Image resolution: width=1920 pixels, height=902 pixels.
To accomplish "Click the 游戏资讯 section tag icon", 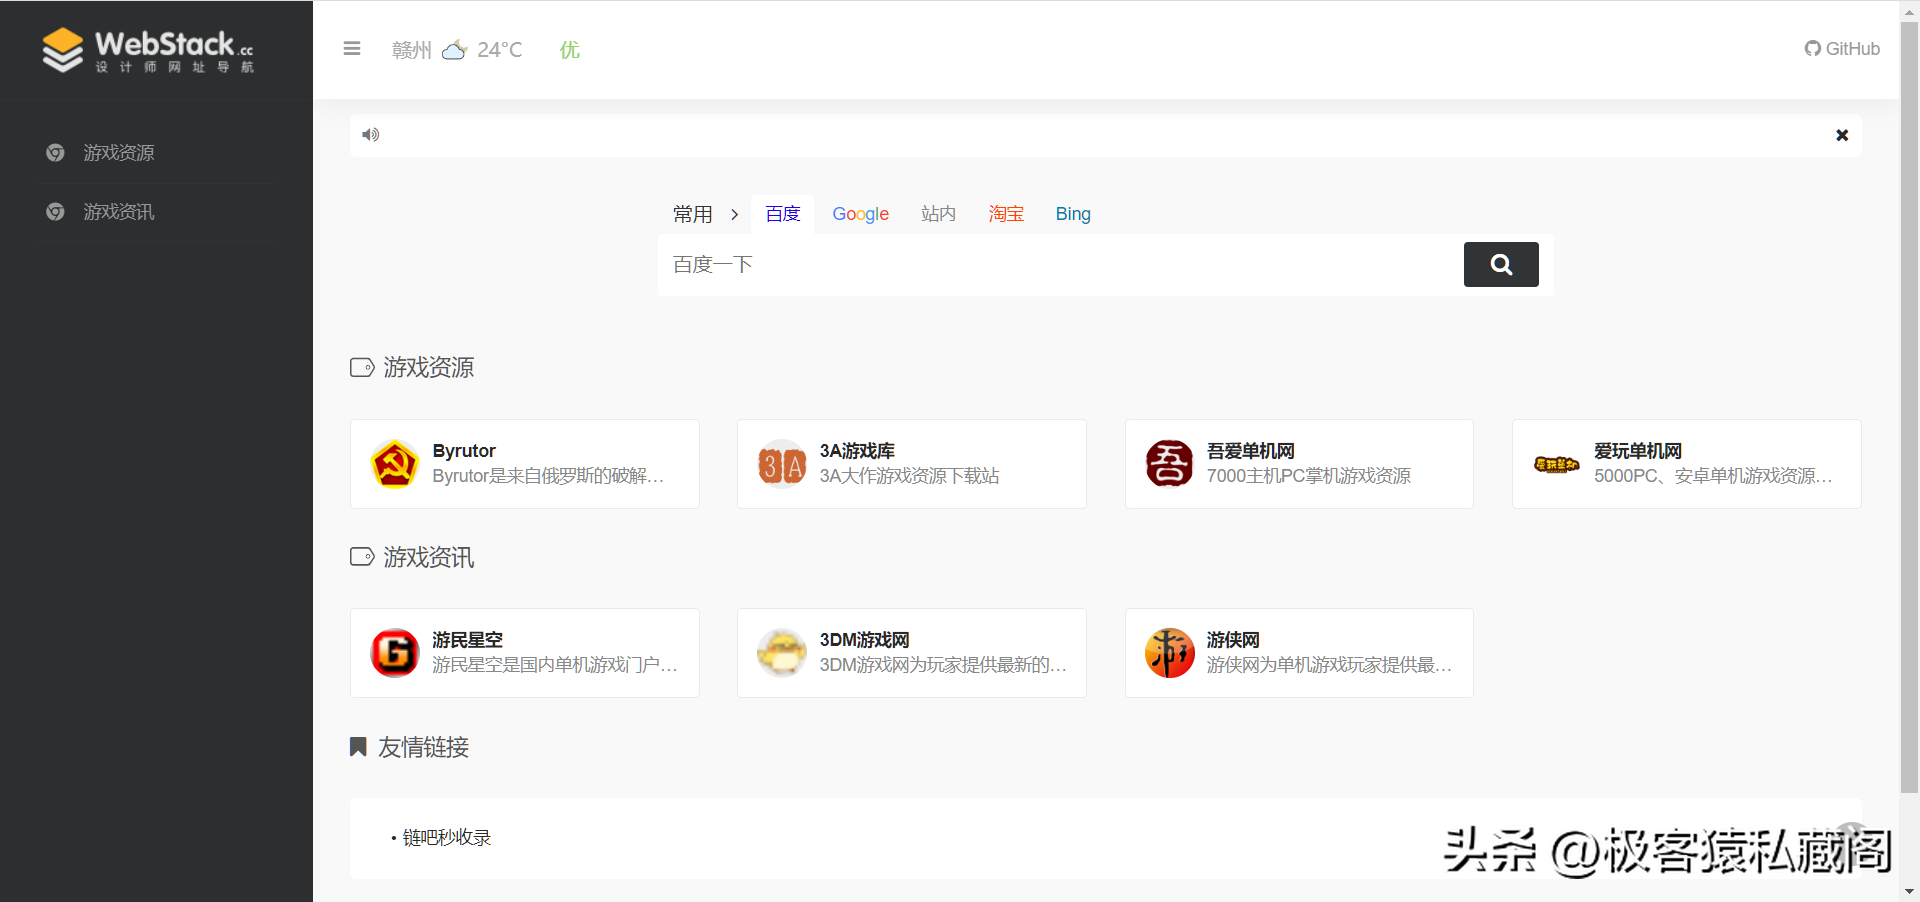I will tap(362, 557).
